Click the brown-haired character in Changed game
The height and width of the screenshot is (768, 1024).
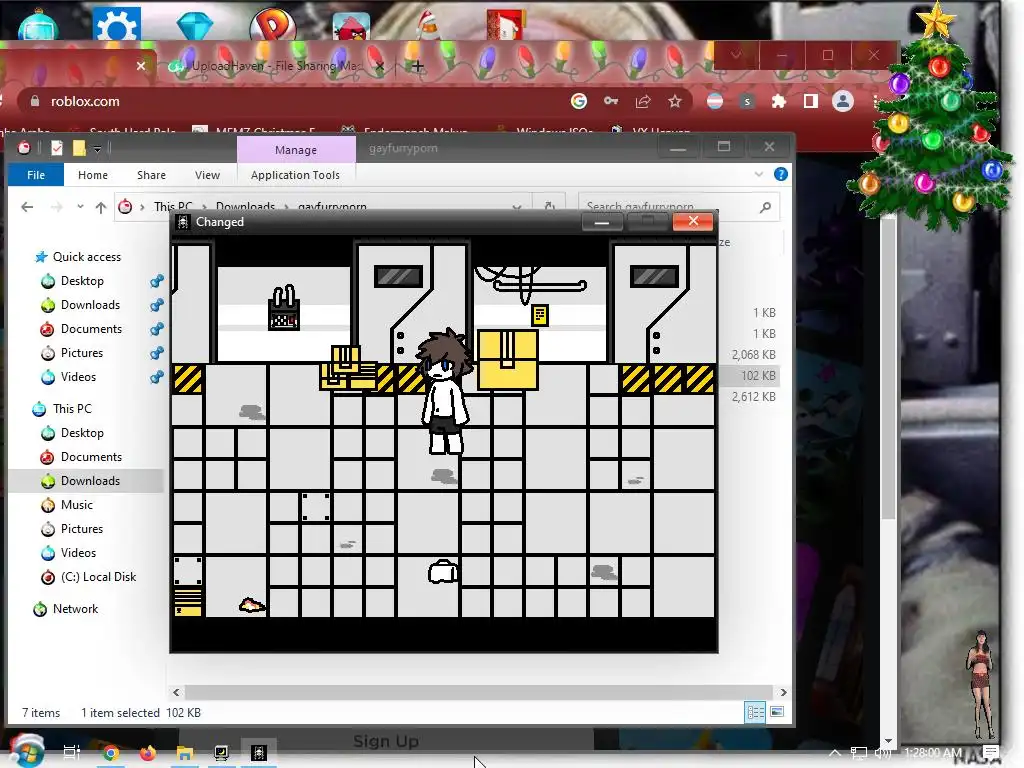coord(445,392)
